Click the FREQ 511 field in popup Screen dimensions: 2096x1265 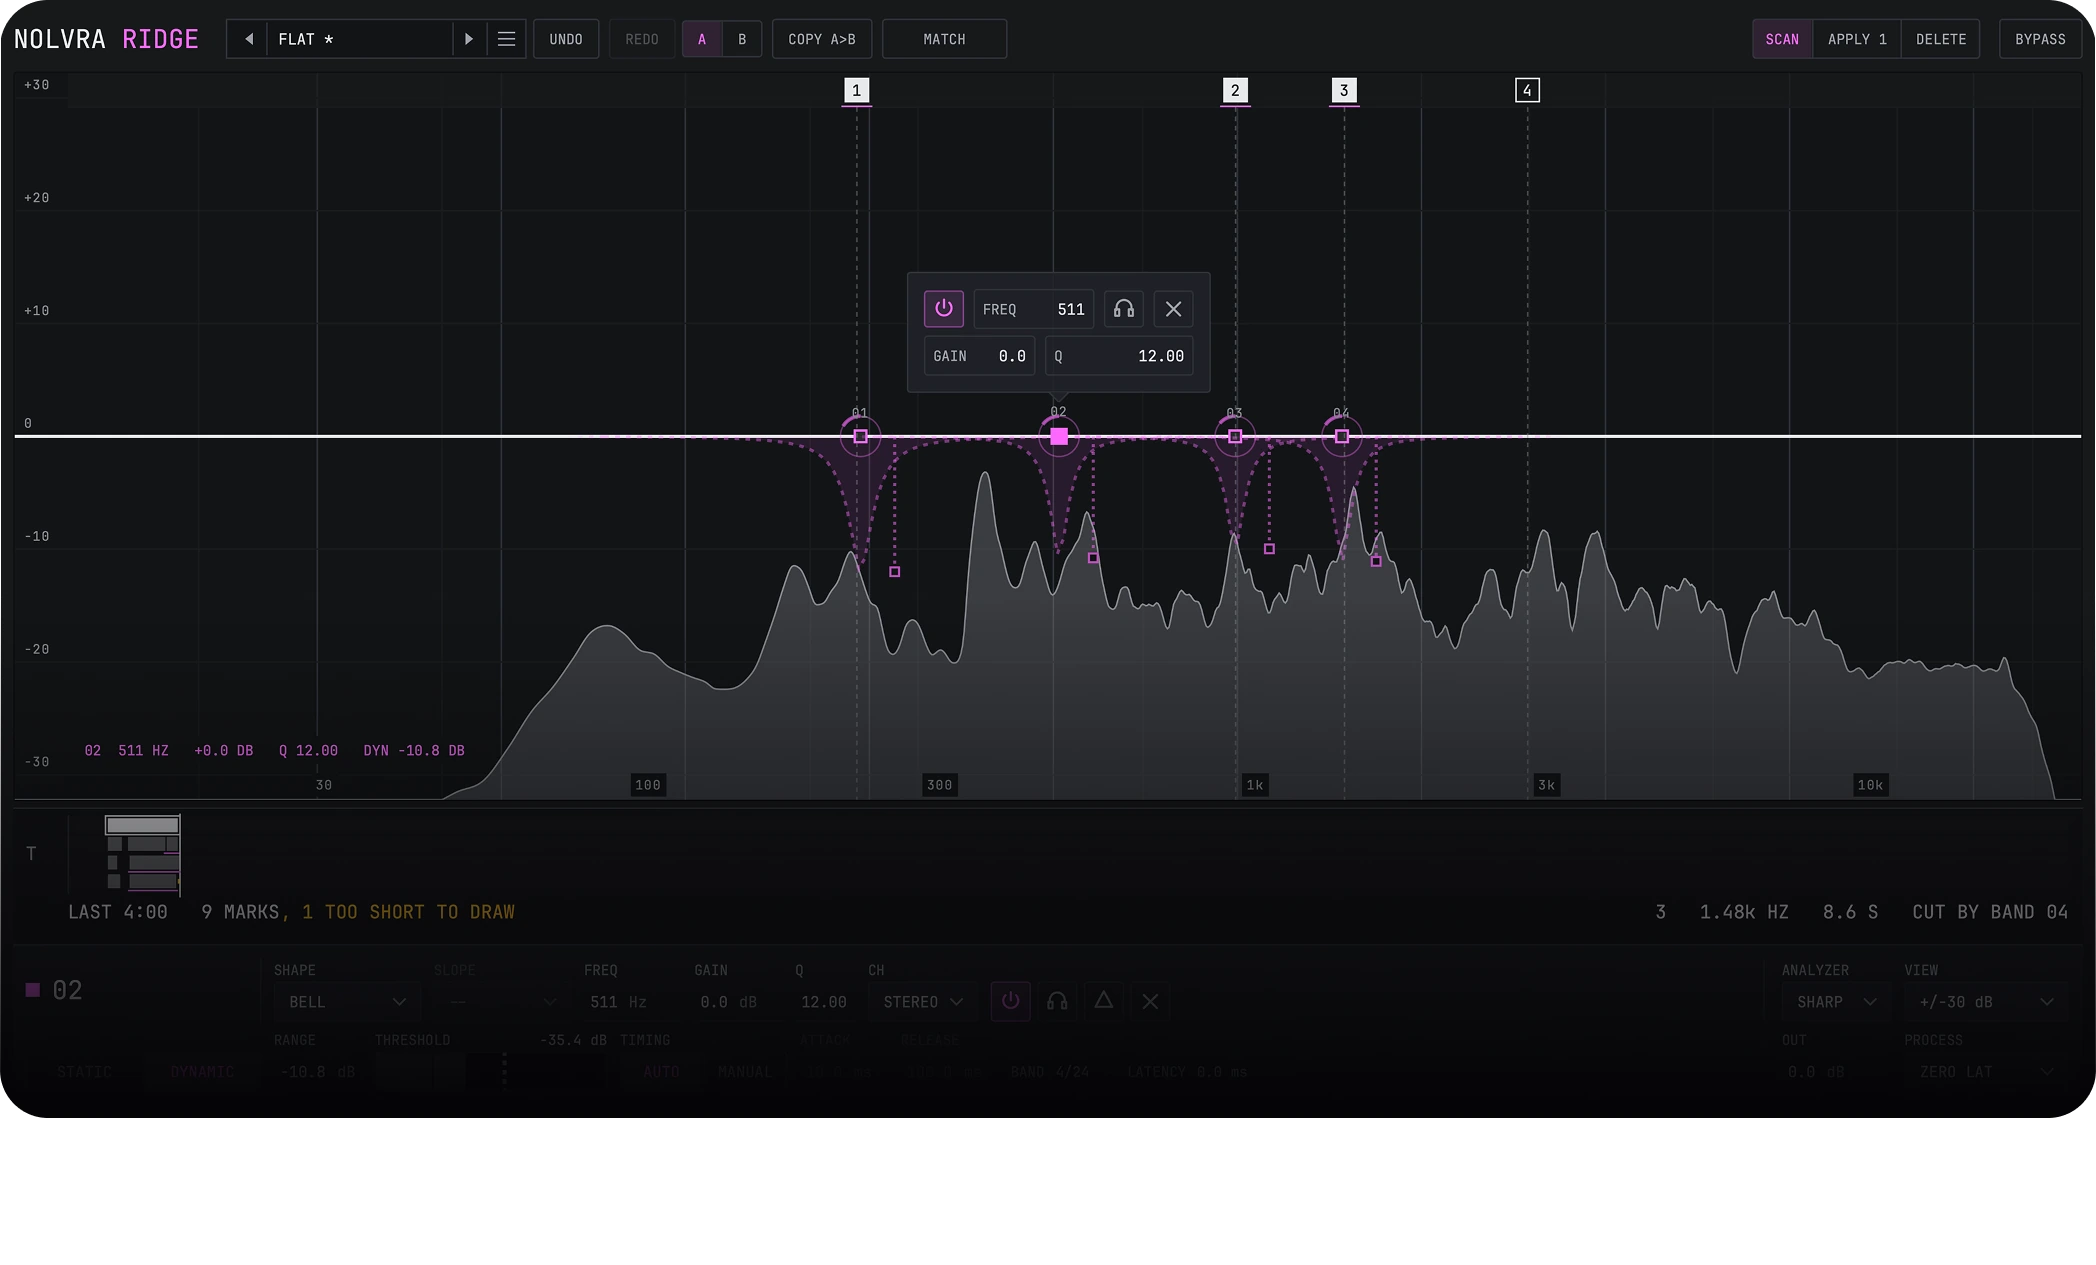click(x=1034, y=309)
